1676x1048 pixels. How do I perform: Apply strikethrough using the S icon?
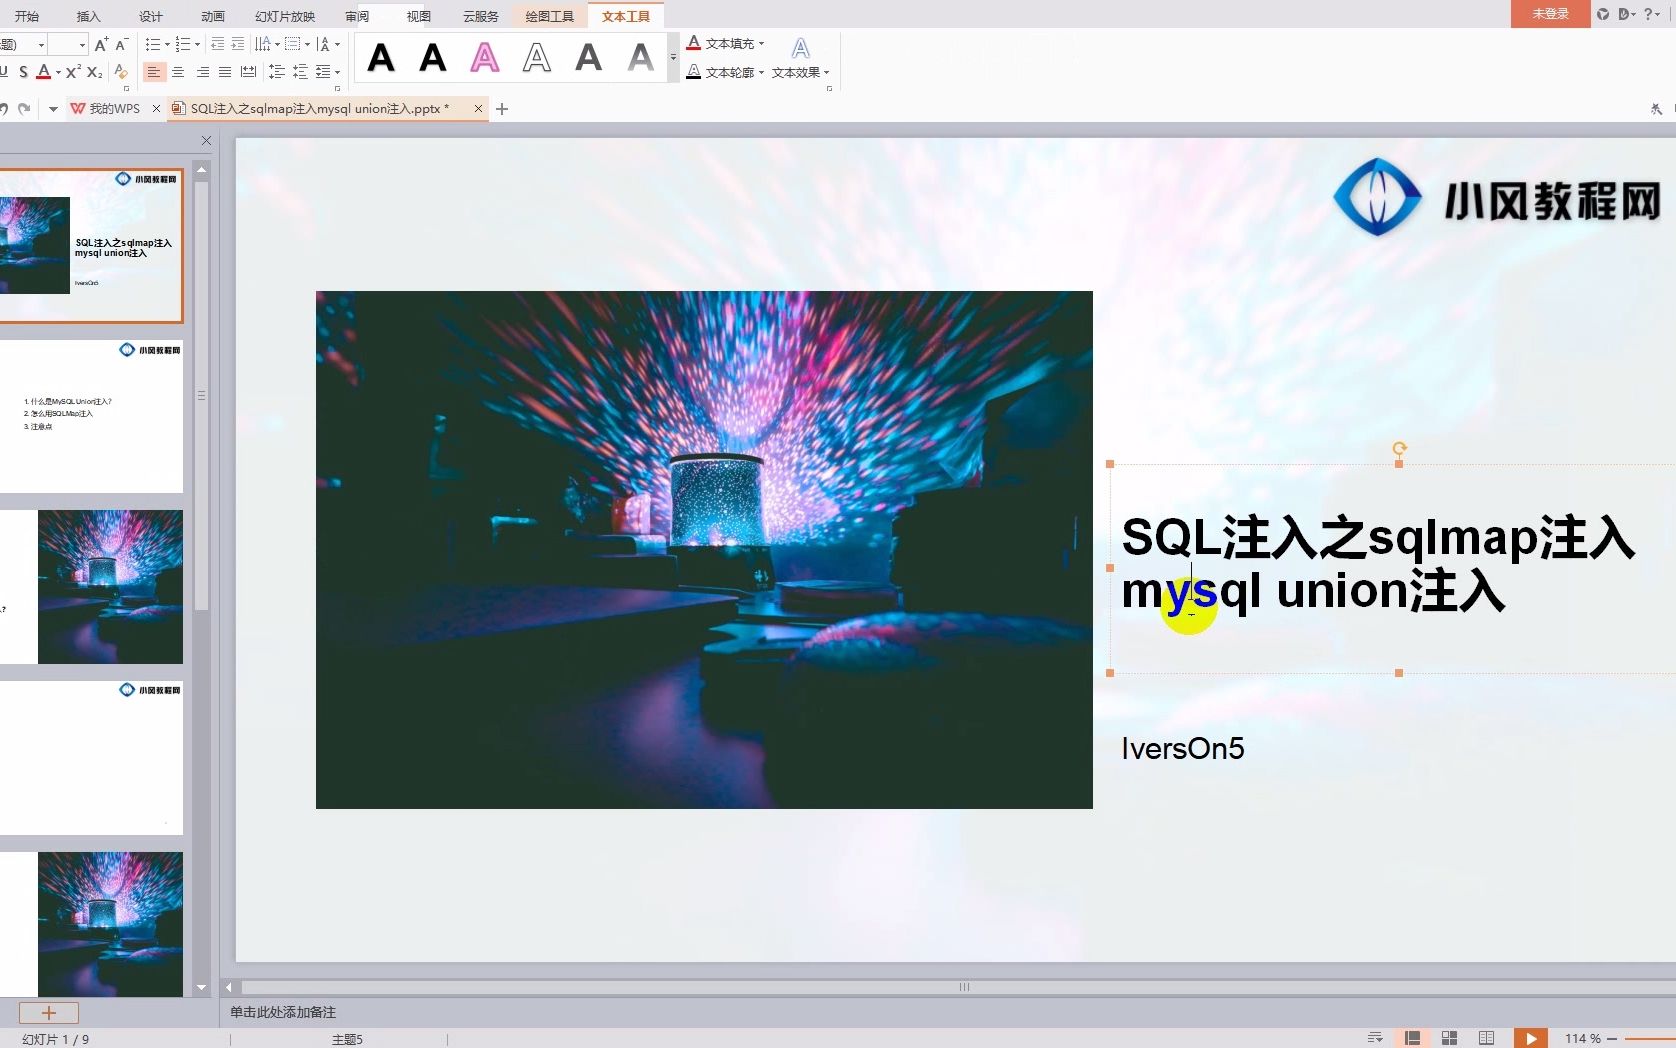[22, 72]
